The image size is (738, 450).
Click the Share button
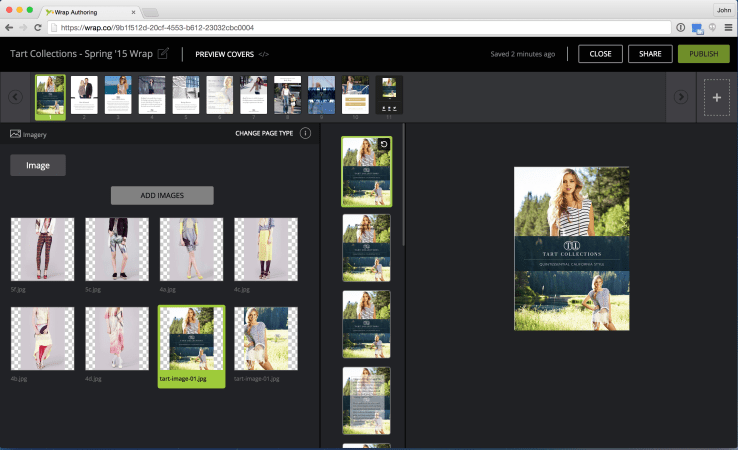649,54
